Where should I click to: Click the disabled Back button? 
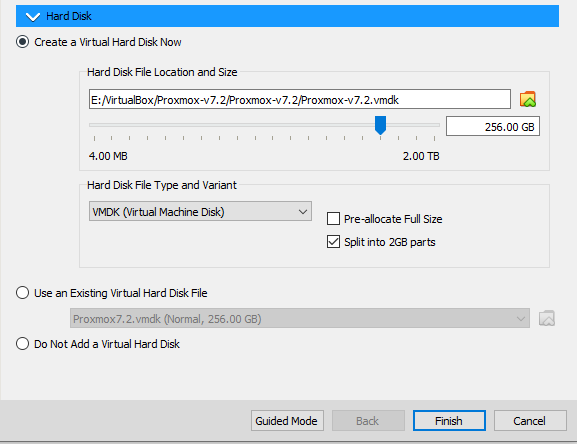coord(368,420)
